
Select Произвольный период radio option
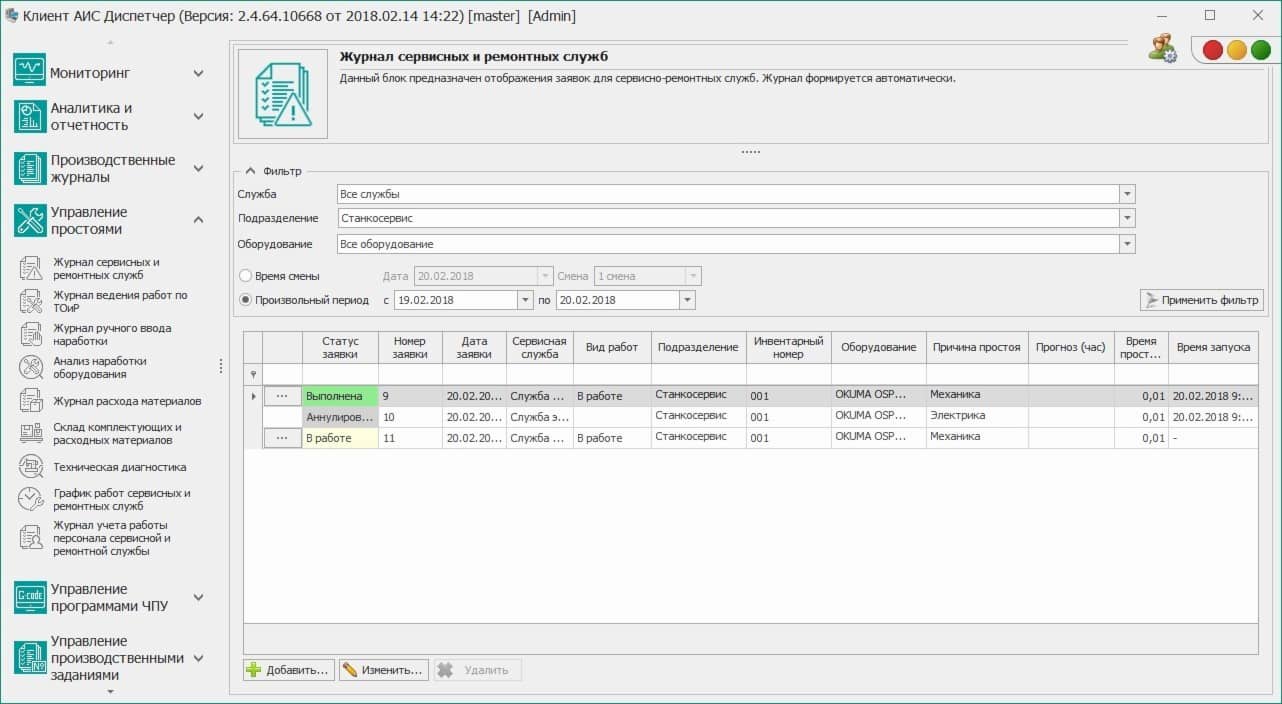click(245, 299)
